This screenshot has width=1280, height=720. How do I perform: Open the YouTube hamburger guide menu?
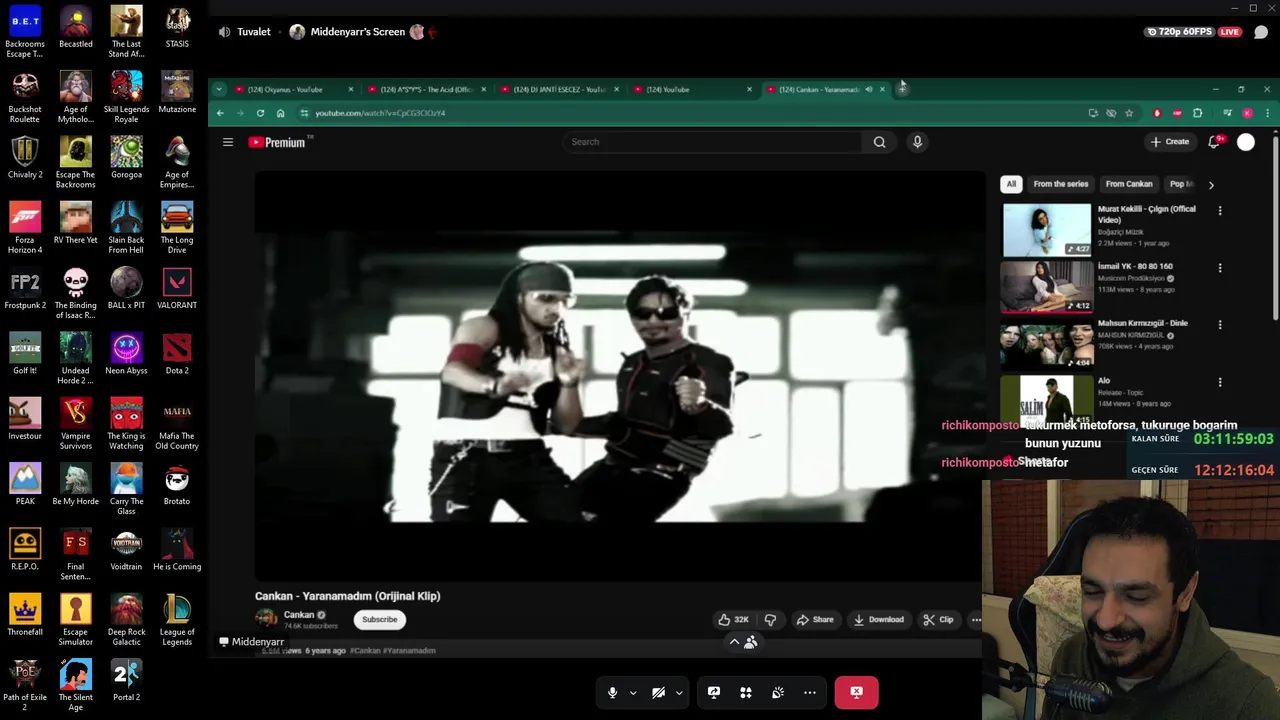click(x=228, y=142)
